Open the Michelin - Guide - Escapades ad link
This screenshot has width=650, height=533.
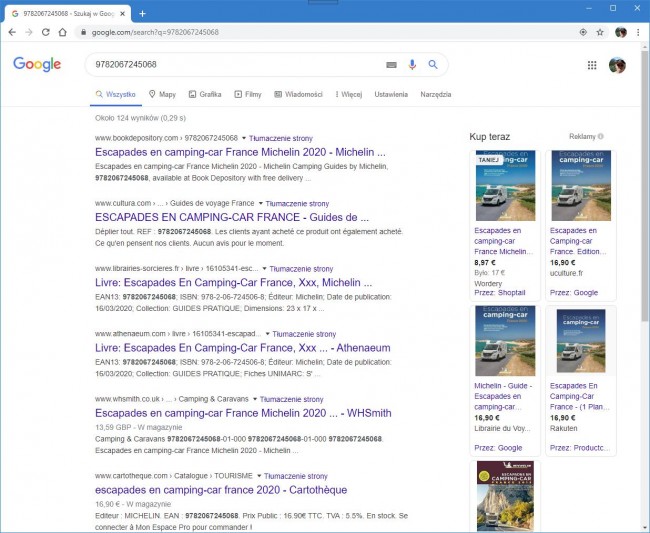503,396
